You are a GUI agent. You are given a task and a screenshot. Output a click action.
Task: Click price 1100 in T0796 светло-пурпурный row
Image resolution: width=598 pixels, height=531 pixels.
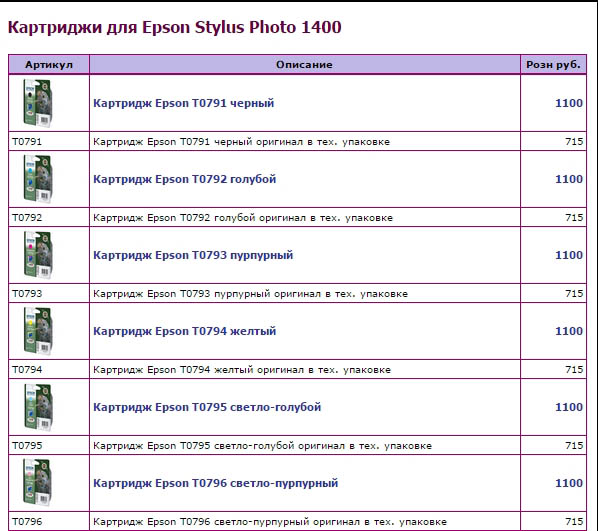pos(569,483)
